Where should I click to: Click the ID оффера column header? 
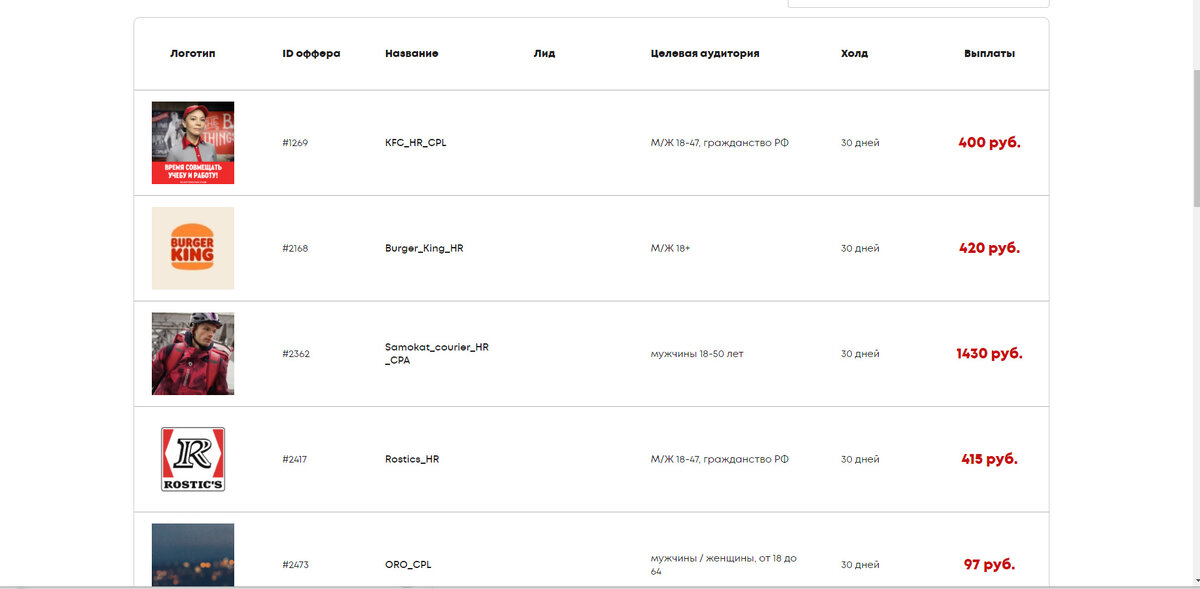[311, 54]
